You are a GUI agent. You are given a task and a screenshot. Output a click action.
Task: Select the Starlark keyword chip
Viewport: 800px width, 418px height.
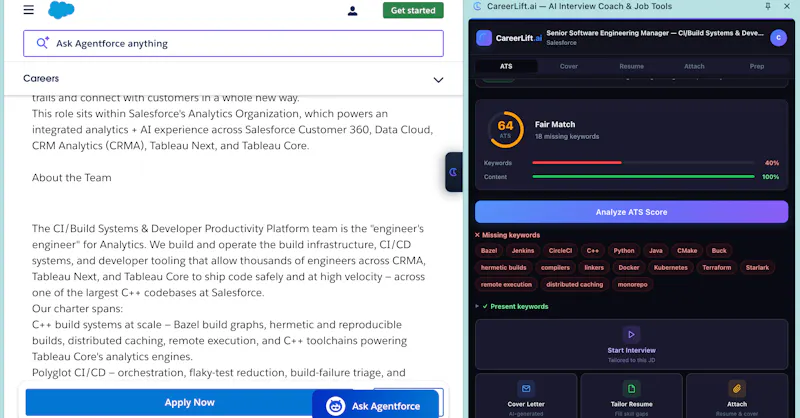pos(757,267)
